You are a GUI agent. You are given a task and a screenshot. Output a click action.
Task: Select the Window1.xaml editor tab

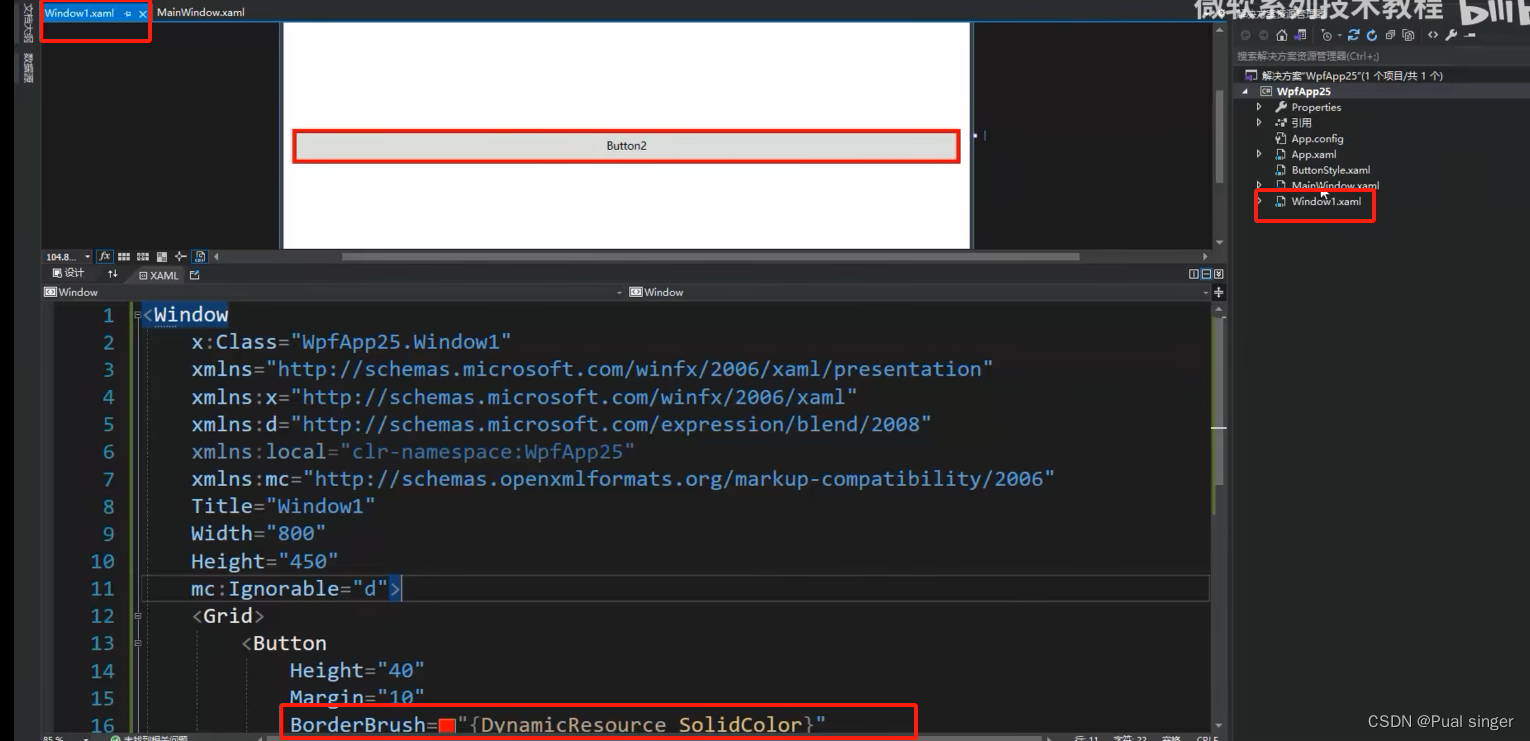(79, 13)
